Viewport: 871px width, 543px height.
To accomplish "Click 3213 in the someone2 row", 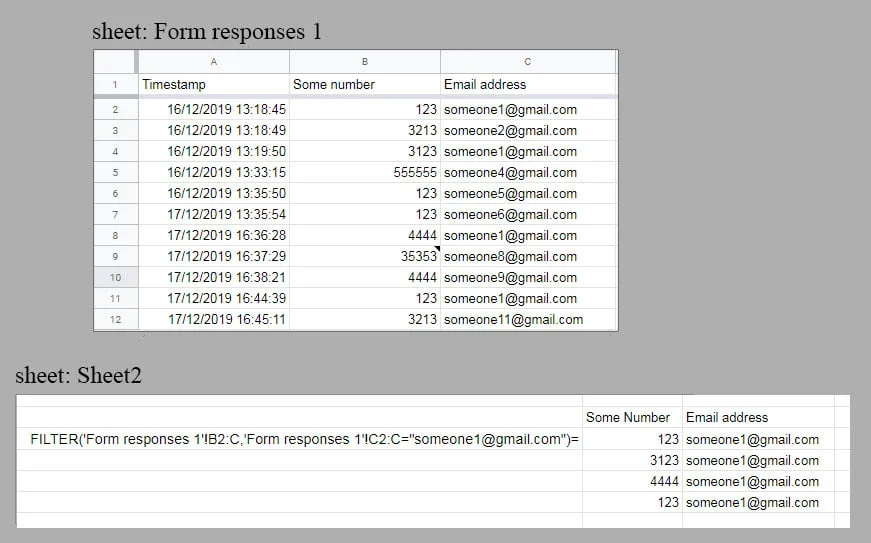I will [365, 130].
